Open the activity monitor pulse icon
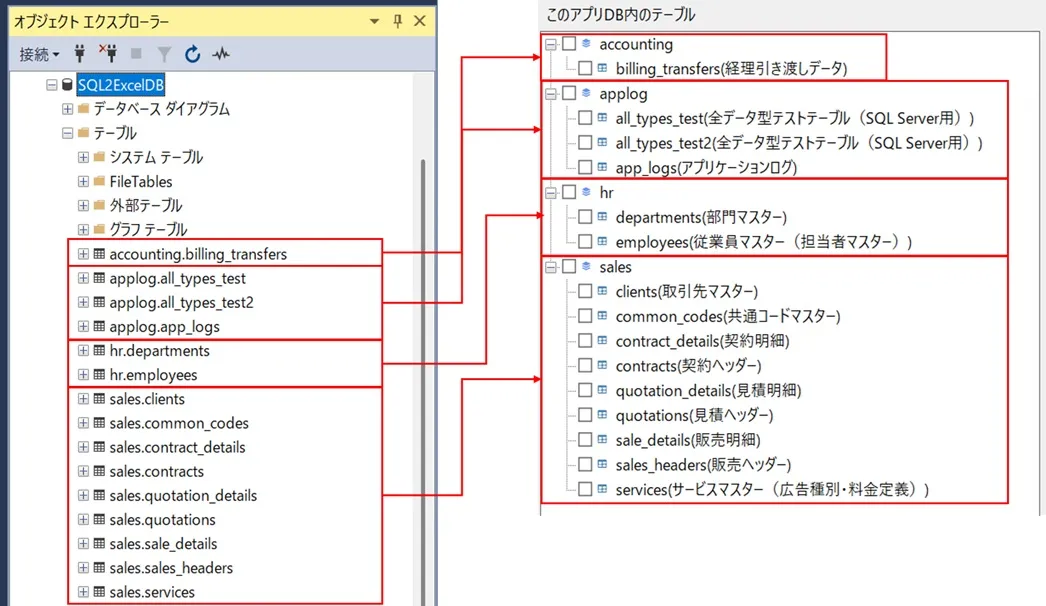Viewport: 1046px width, 606px height. (221, 54)
